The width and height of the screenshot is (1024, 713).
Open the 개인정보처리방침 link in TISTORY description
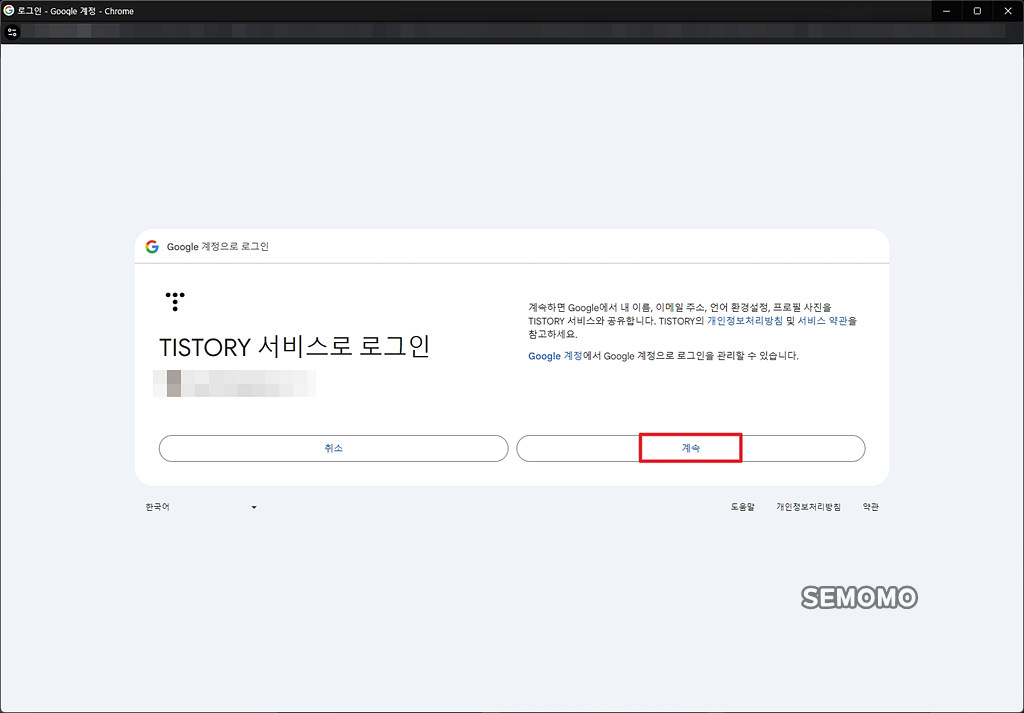[744, 321]
